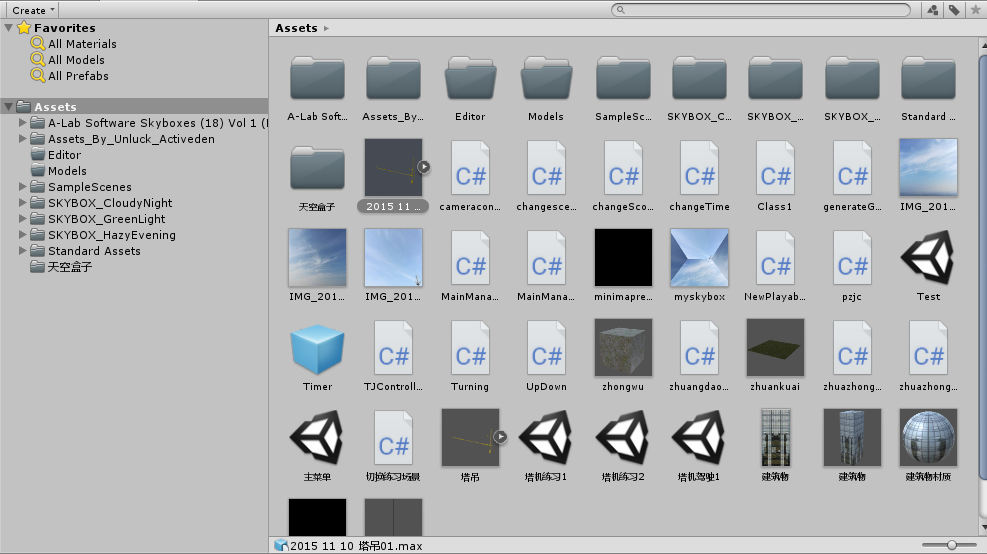The image size is (987, 554).
Task: Click the Search by Type filter icon
Action: coord(932,10)
